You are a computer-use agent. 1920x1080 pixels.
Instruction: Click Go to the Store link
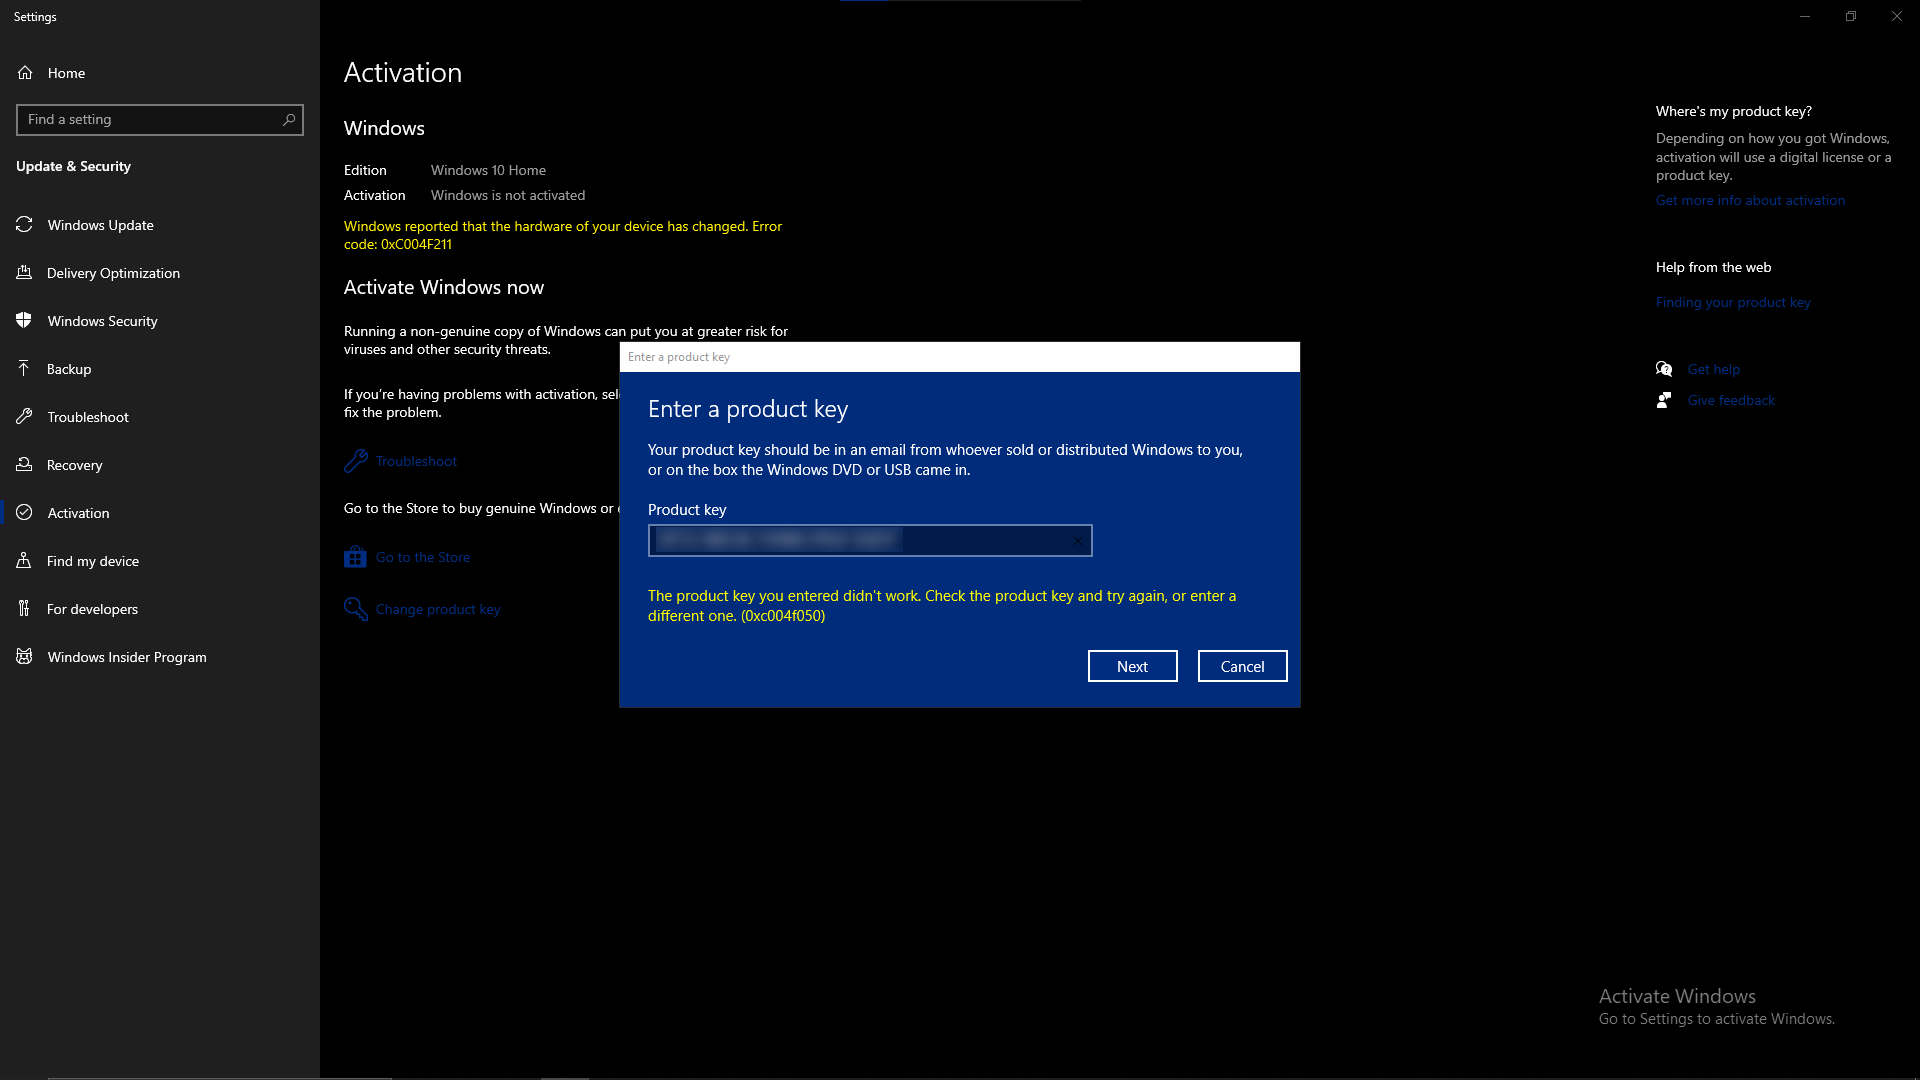pos(422,556)
